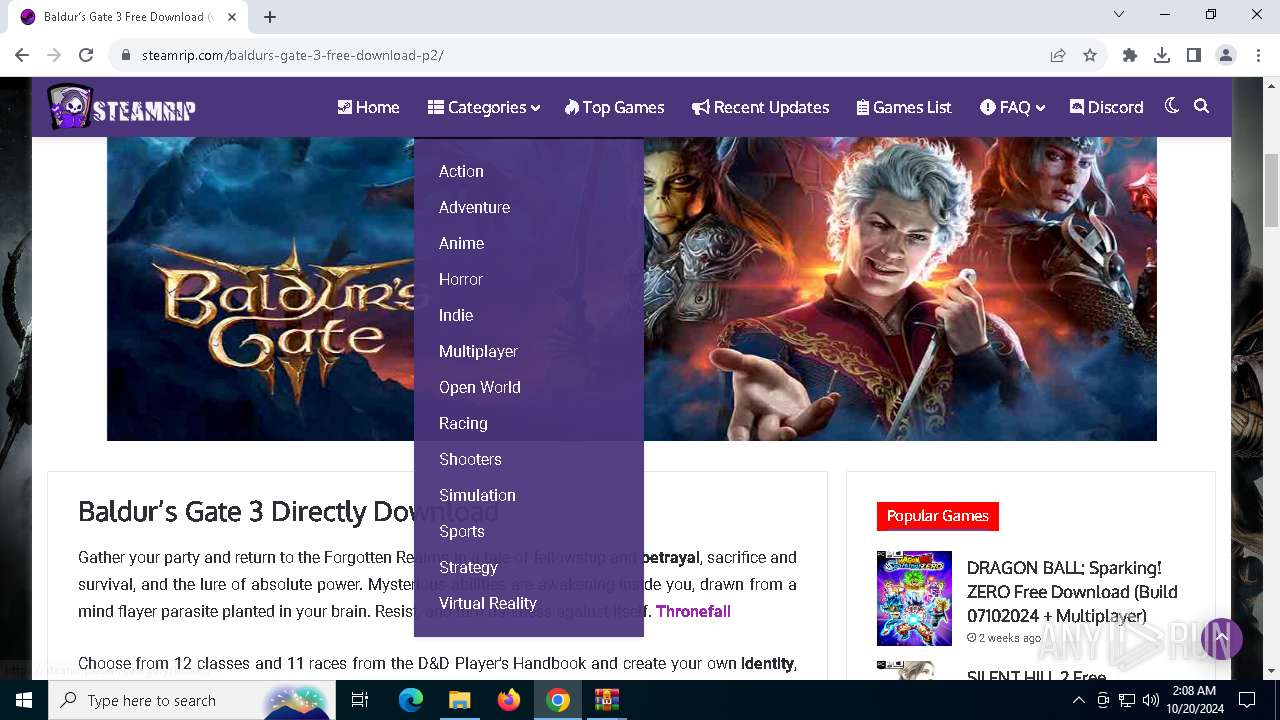Open Task View on taskbar
The image size is (1280, 720).
360,700
